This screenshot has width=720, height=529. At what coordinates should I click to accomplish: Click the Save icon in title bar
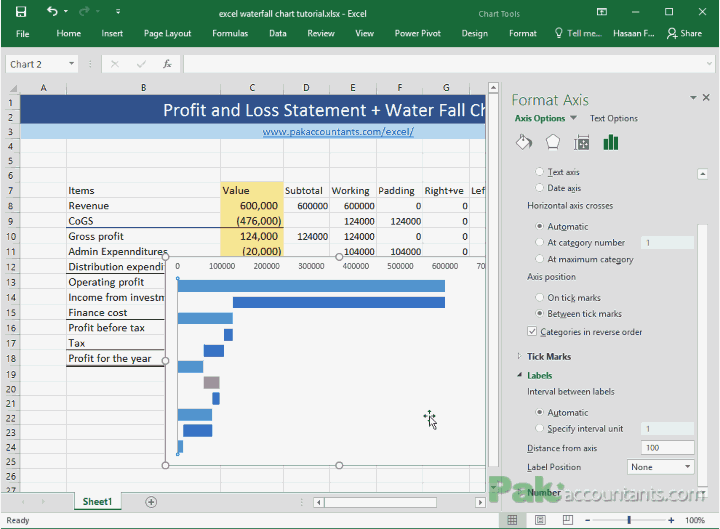[21, 12]
